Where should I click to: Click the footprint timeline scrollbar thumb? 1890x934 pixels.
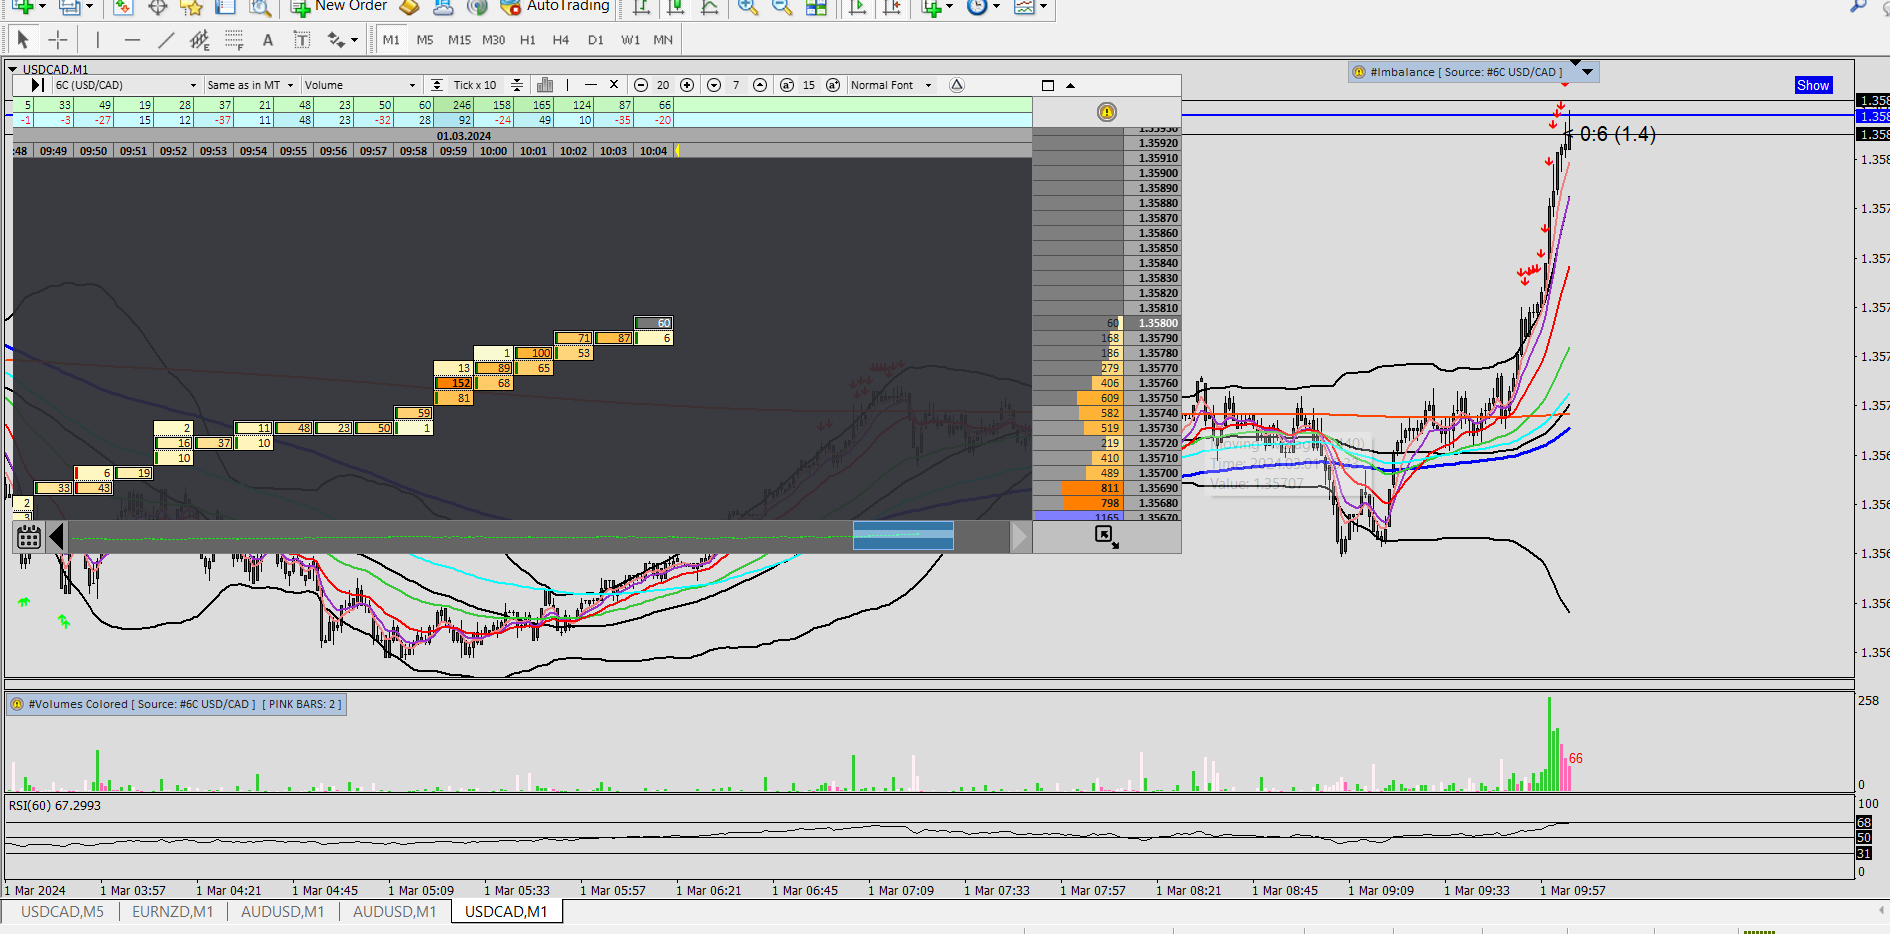point(903,536)
